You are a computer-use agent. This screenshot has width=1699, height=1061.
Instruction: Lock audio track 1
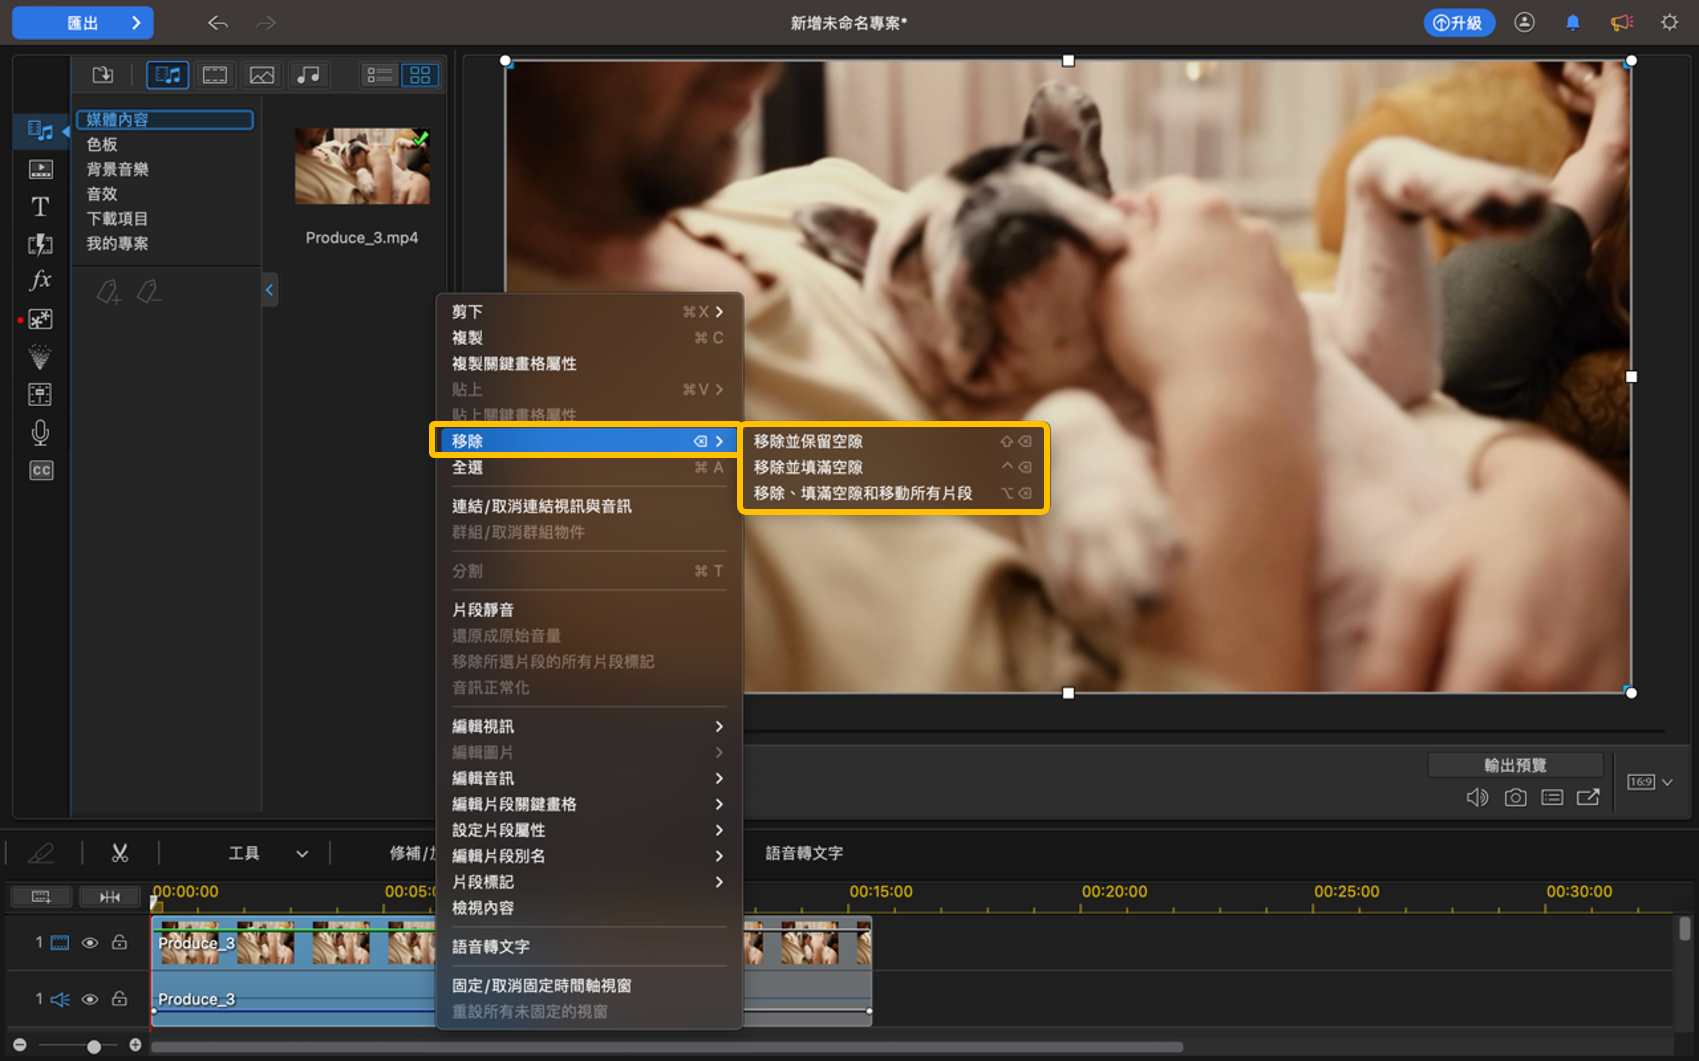pos(119,998)
